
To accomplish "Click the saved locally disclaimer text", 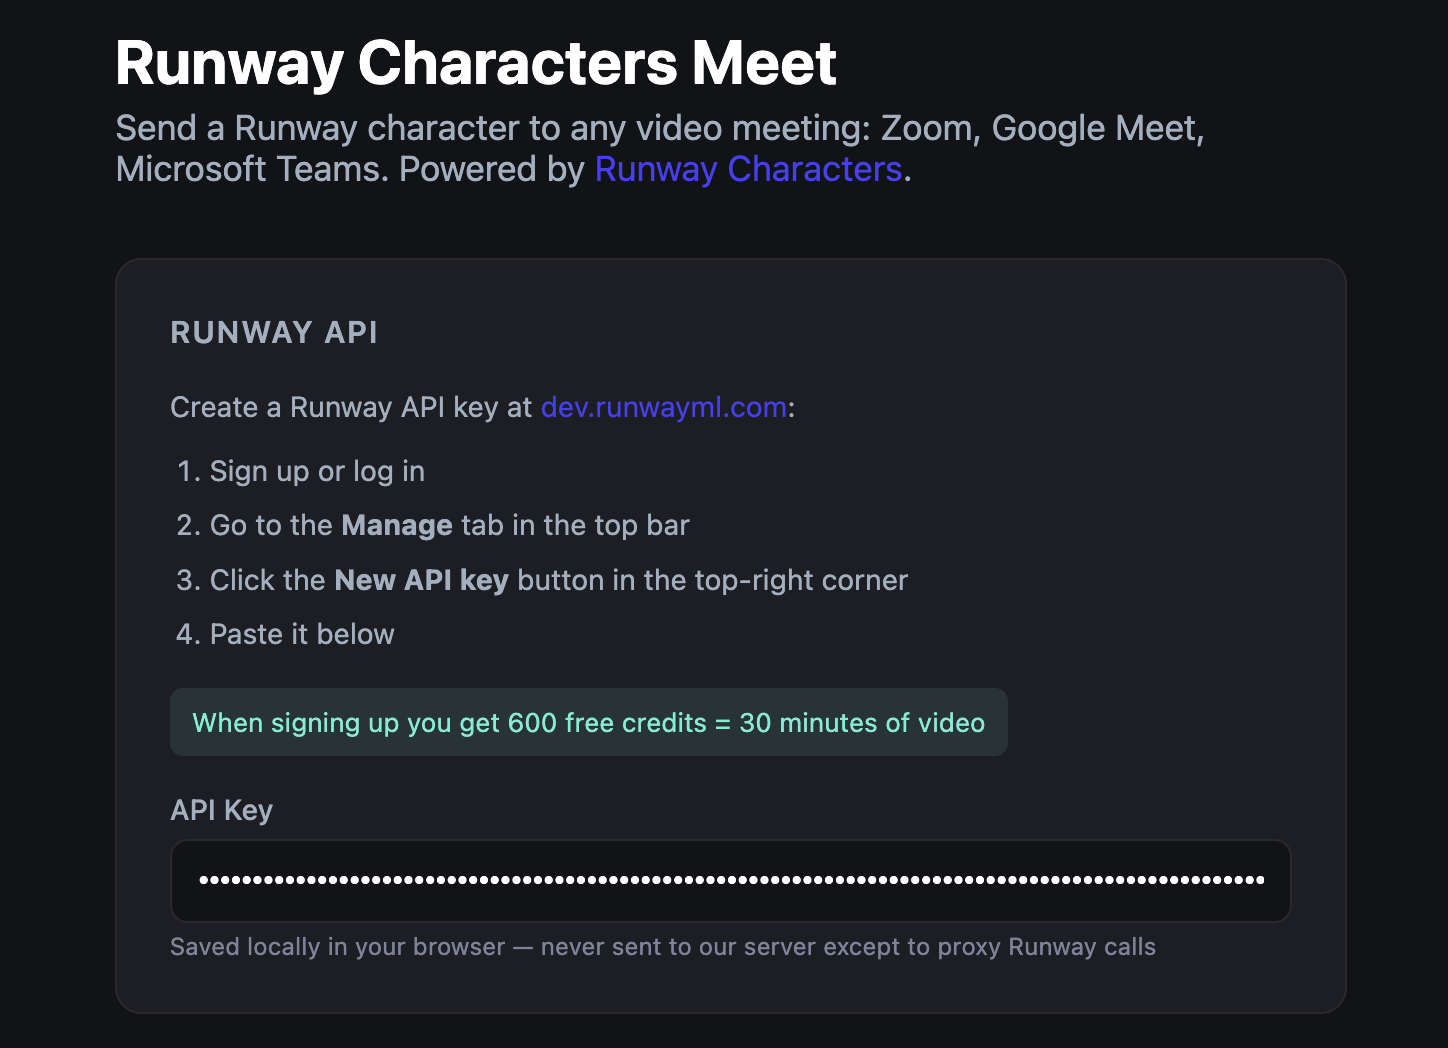I will point(663,946).
